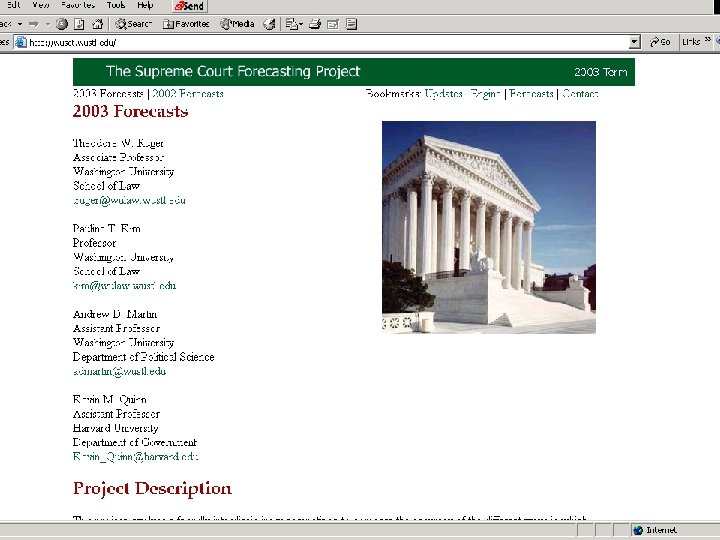Image resolution: width=720 pixels, height=540 pixels.
Task: Click the Mail toolbar icon
Action: tap(293, 24)
